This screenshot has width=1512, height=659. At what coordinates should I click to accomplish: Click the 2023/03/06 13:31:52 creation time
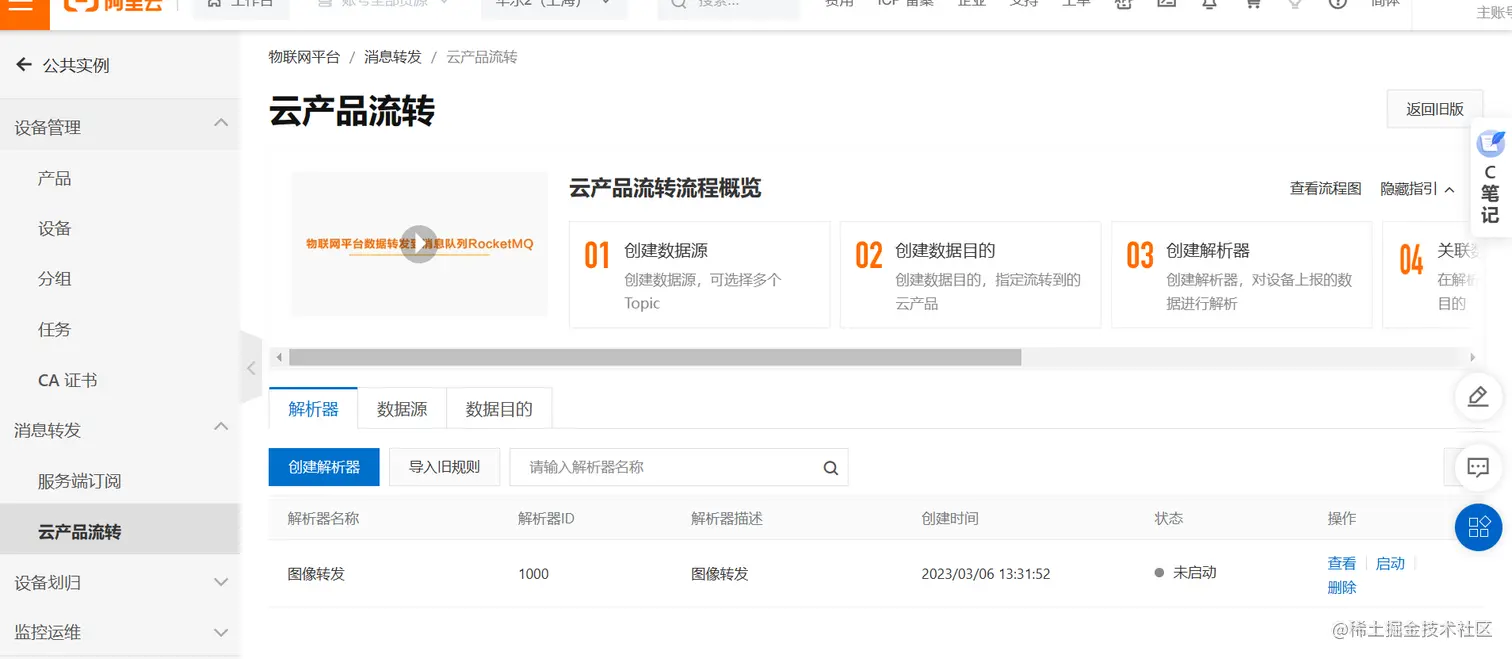[x=985, y=574]
